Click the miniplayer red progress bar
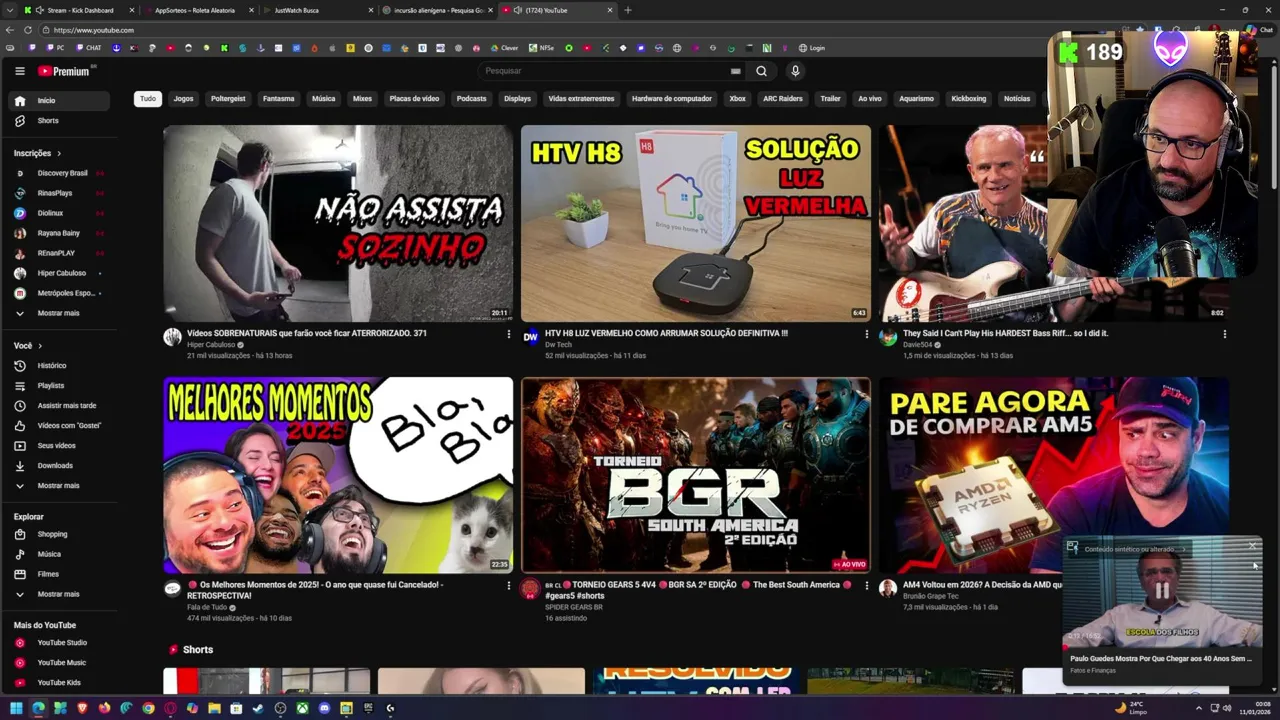Image resolution: width=1280 pixels, height=720 pixels. click(x=1162, y=647)
